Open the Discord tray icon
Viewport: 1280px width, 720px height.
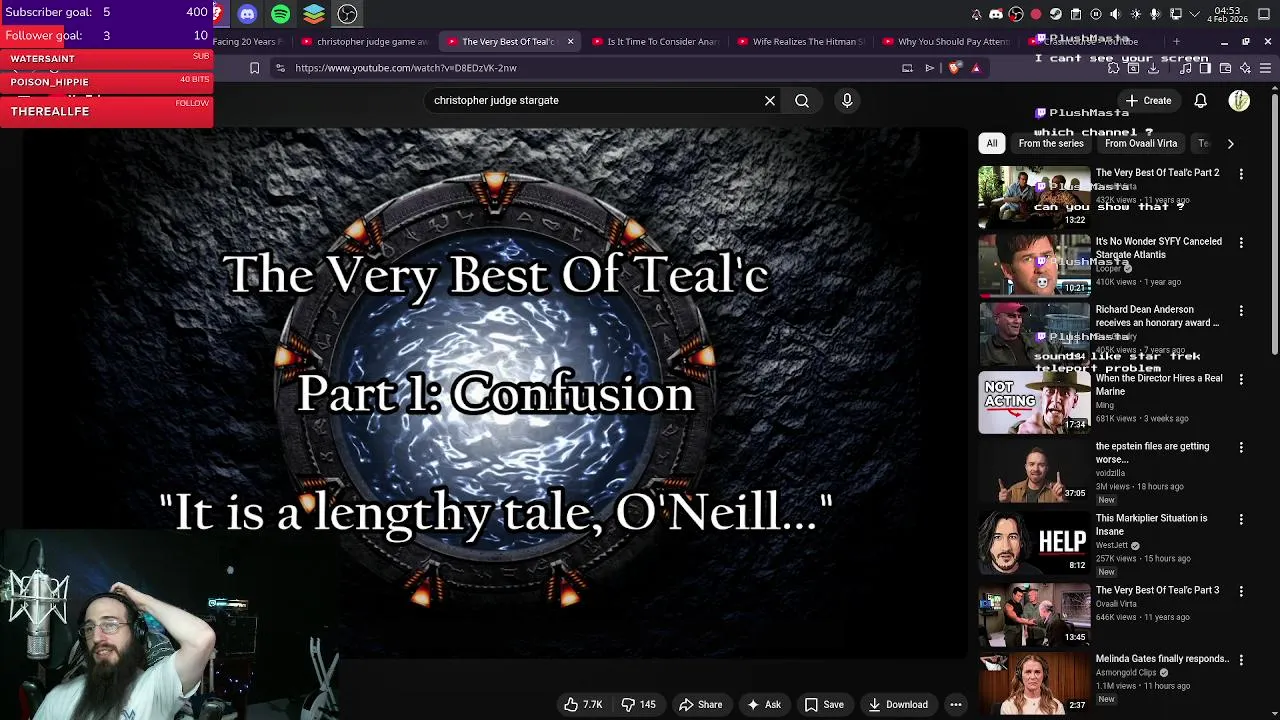pos(996,14)
